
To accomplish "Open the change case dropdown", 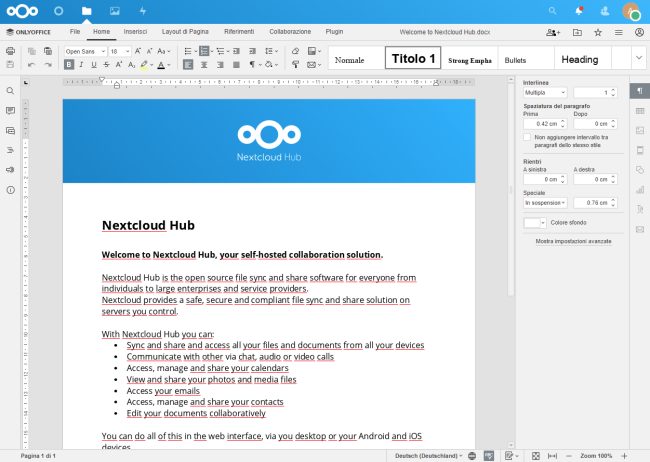I will [164, 51].
